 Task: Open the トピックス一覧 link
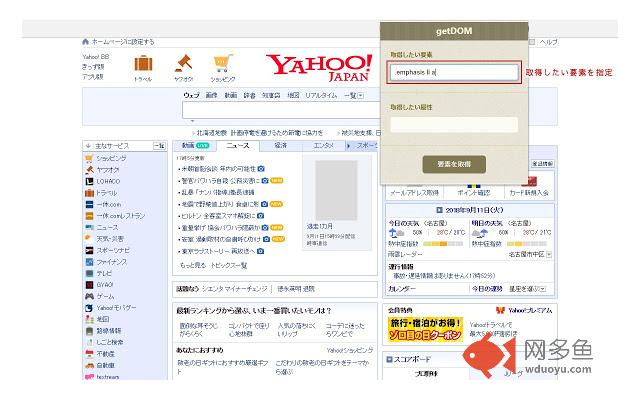point(229,265)
